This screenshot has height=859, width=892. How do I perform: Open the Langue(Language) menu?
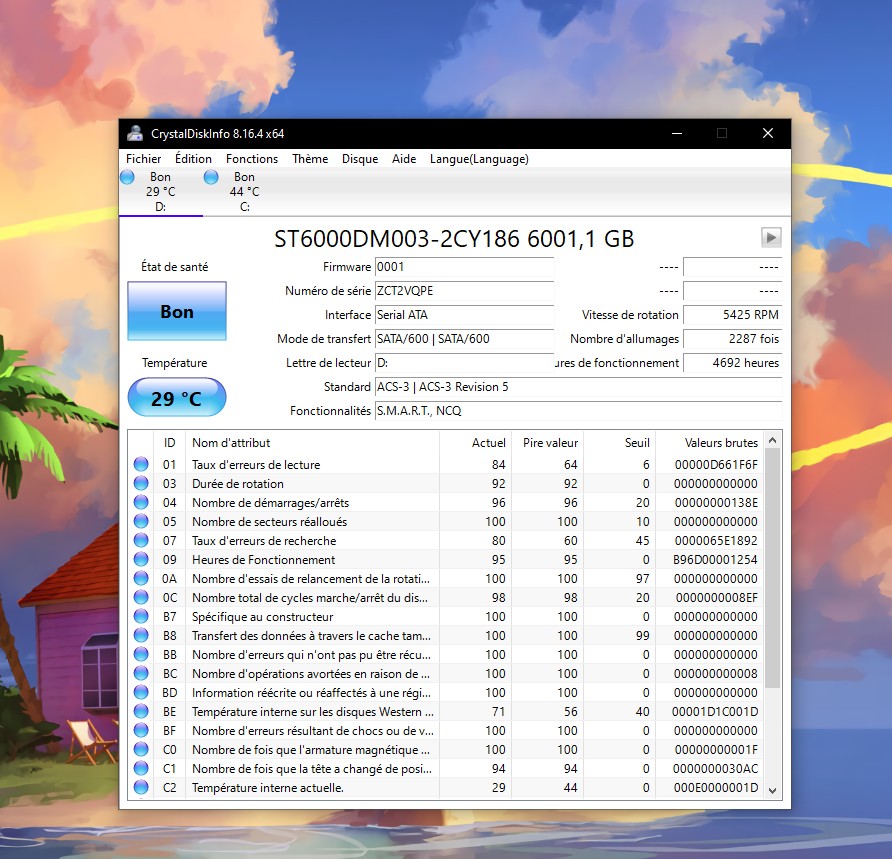(479, 159)
